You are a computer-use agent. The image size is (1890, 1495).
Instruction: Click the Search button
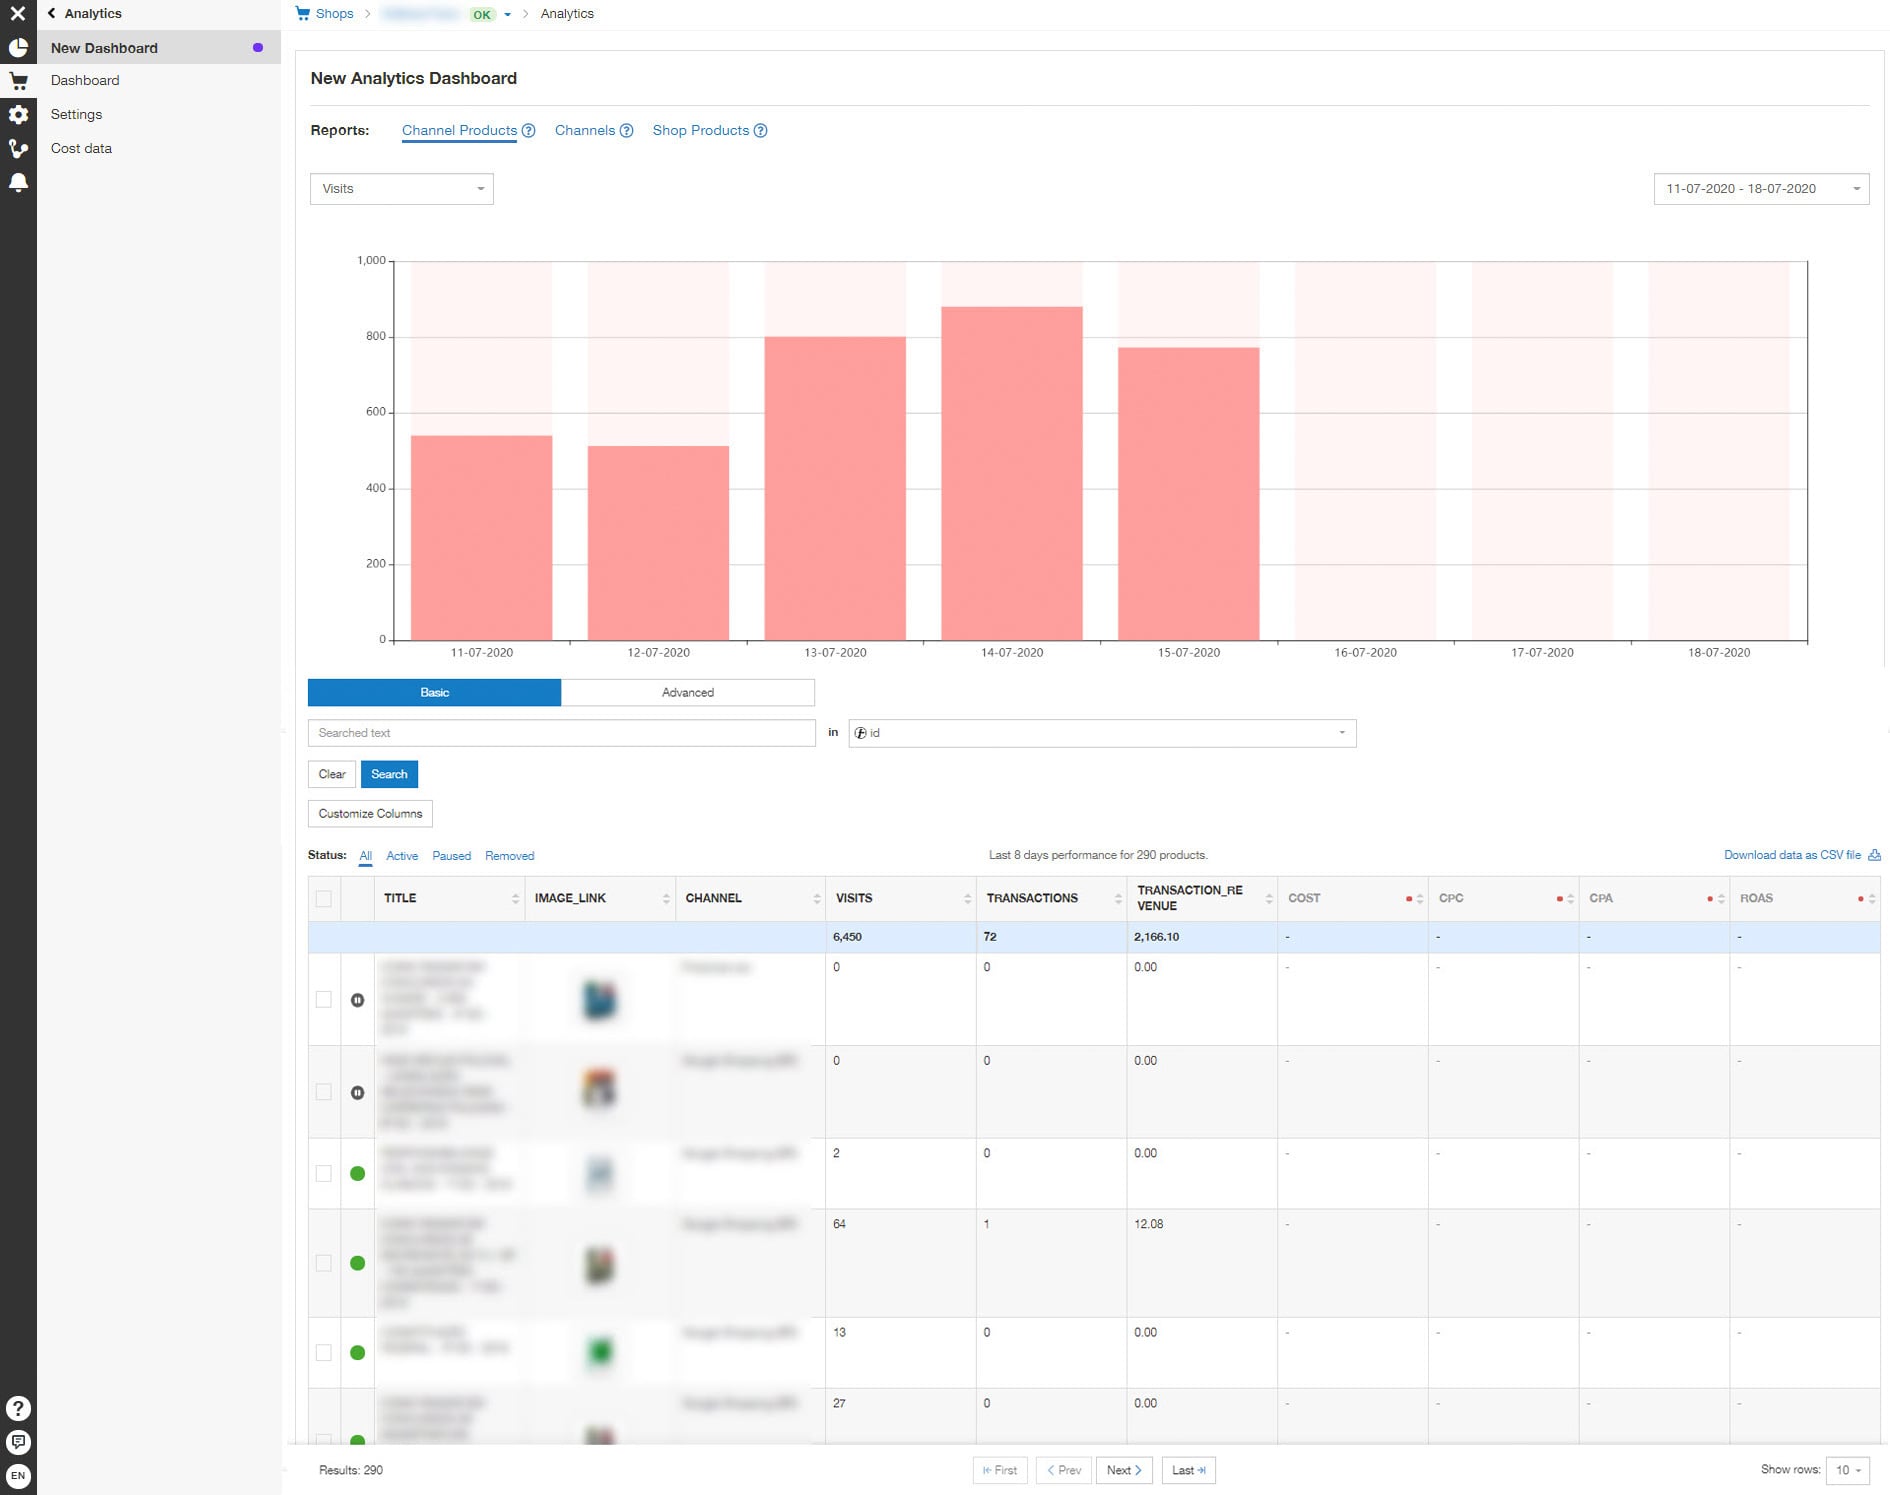click(389, 774)
